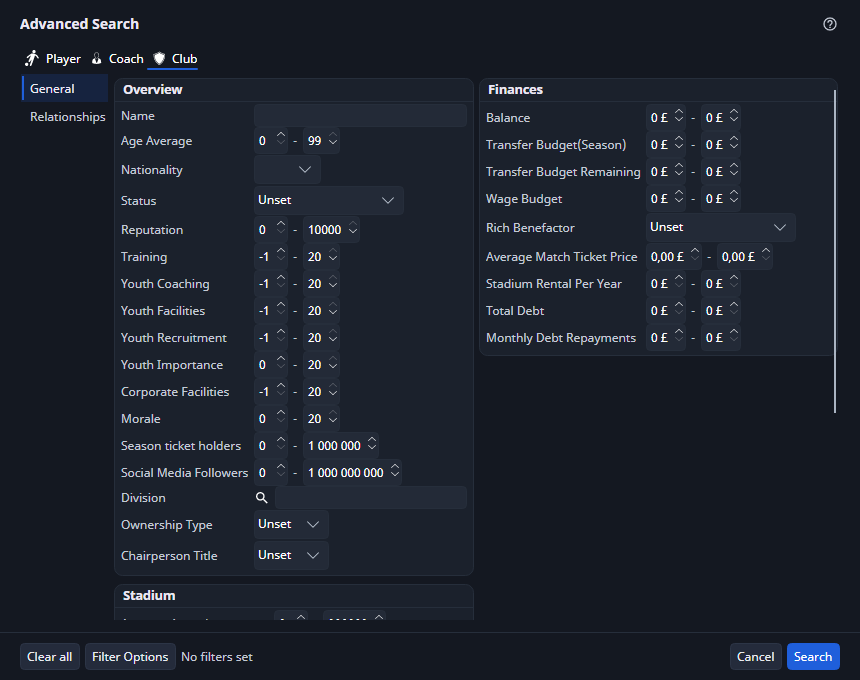860x680 pixels.
Task: Open the Ownership Type dropdown
Action: [x=291, y=524]
